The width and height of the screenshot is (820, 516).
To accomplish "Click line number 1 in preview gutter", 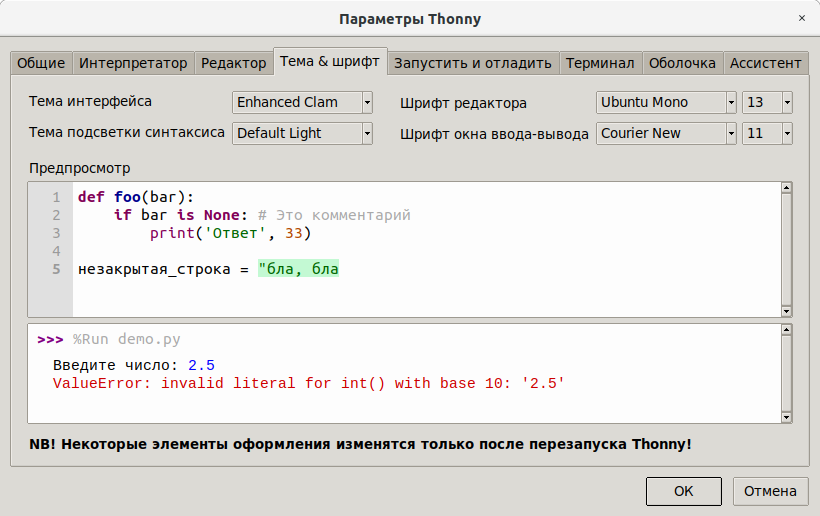I will 56,198.
